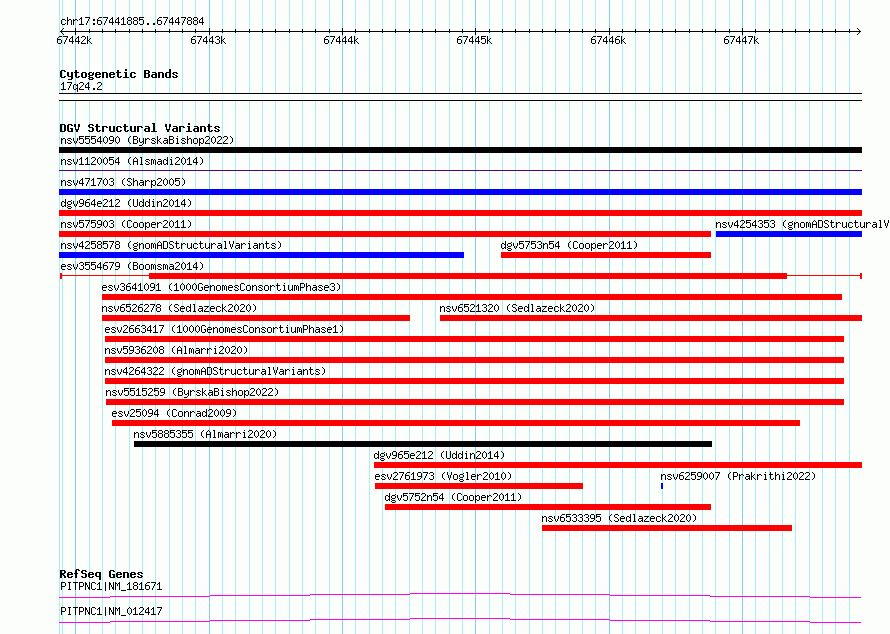
Task: Open the dgv5752n54 (Cooper2011) label
Action: (454, 497)
